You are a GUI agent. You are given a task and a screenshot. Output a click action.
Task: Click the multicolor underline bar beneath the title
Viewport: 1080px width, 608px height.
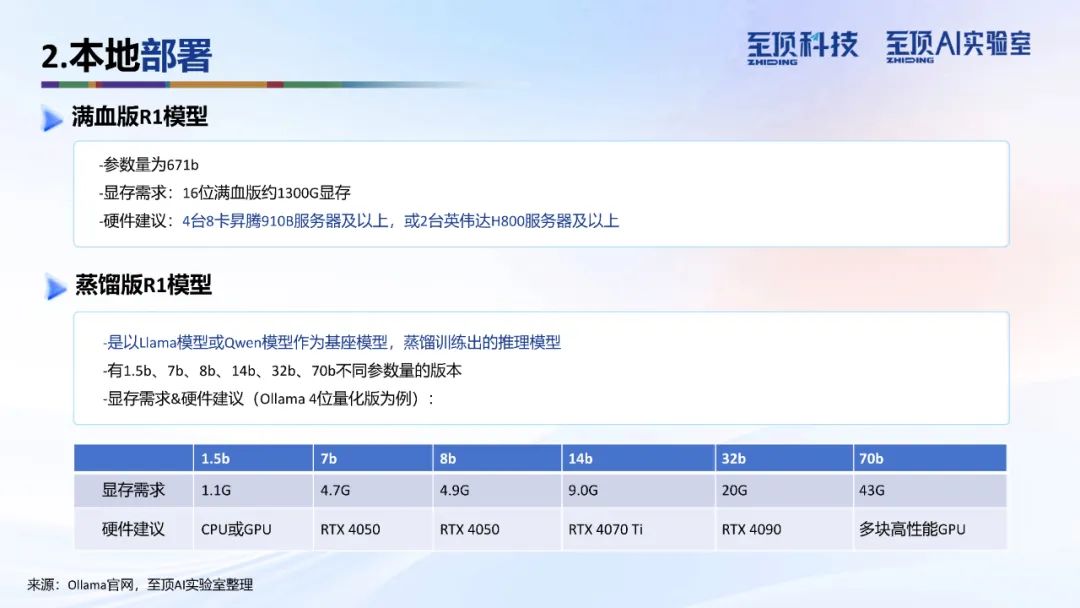[x=262, y=85]
